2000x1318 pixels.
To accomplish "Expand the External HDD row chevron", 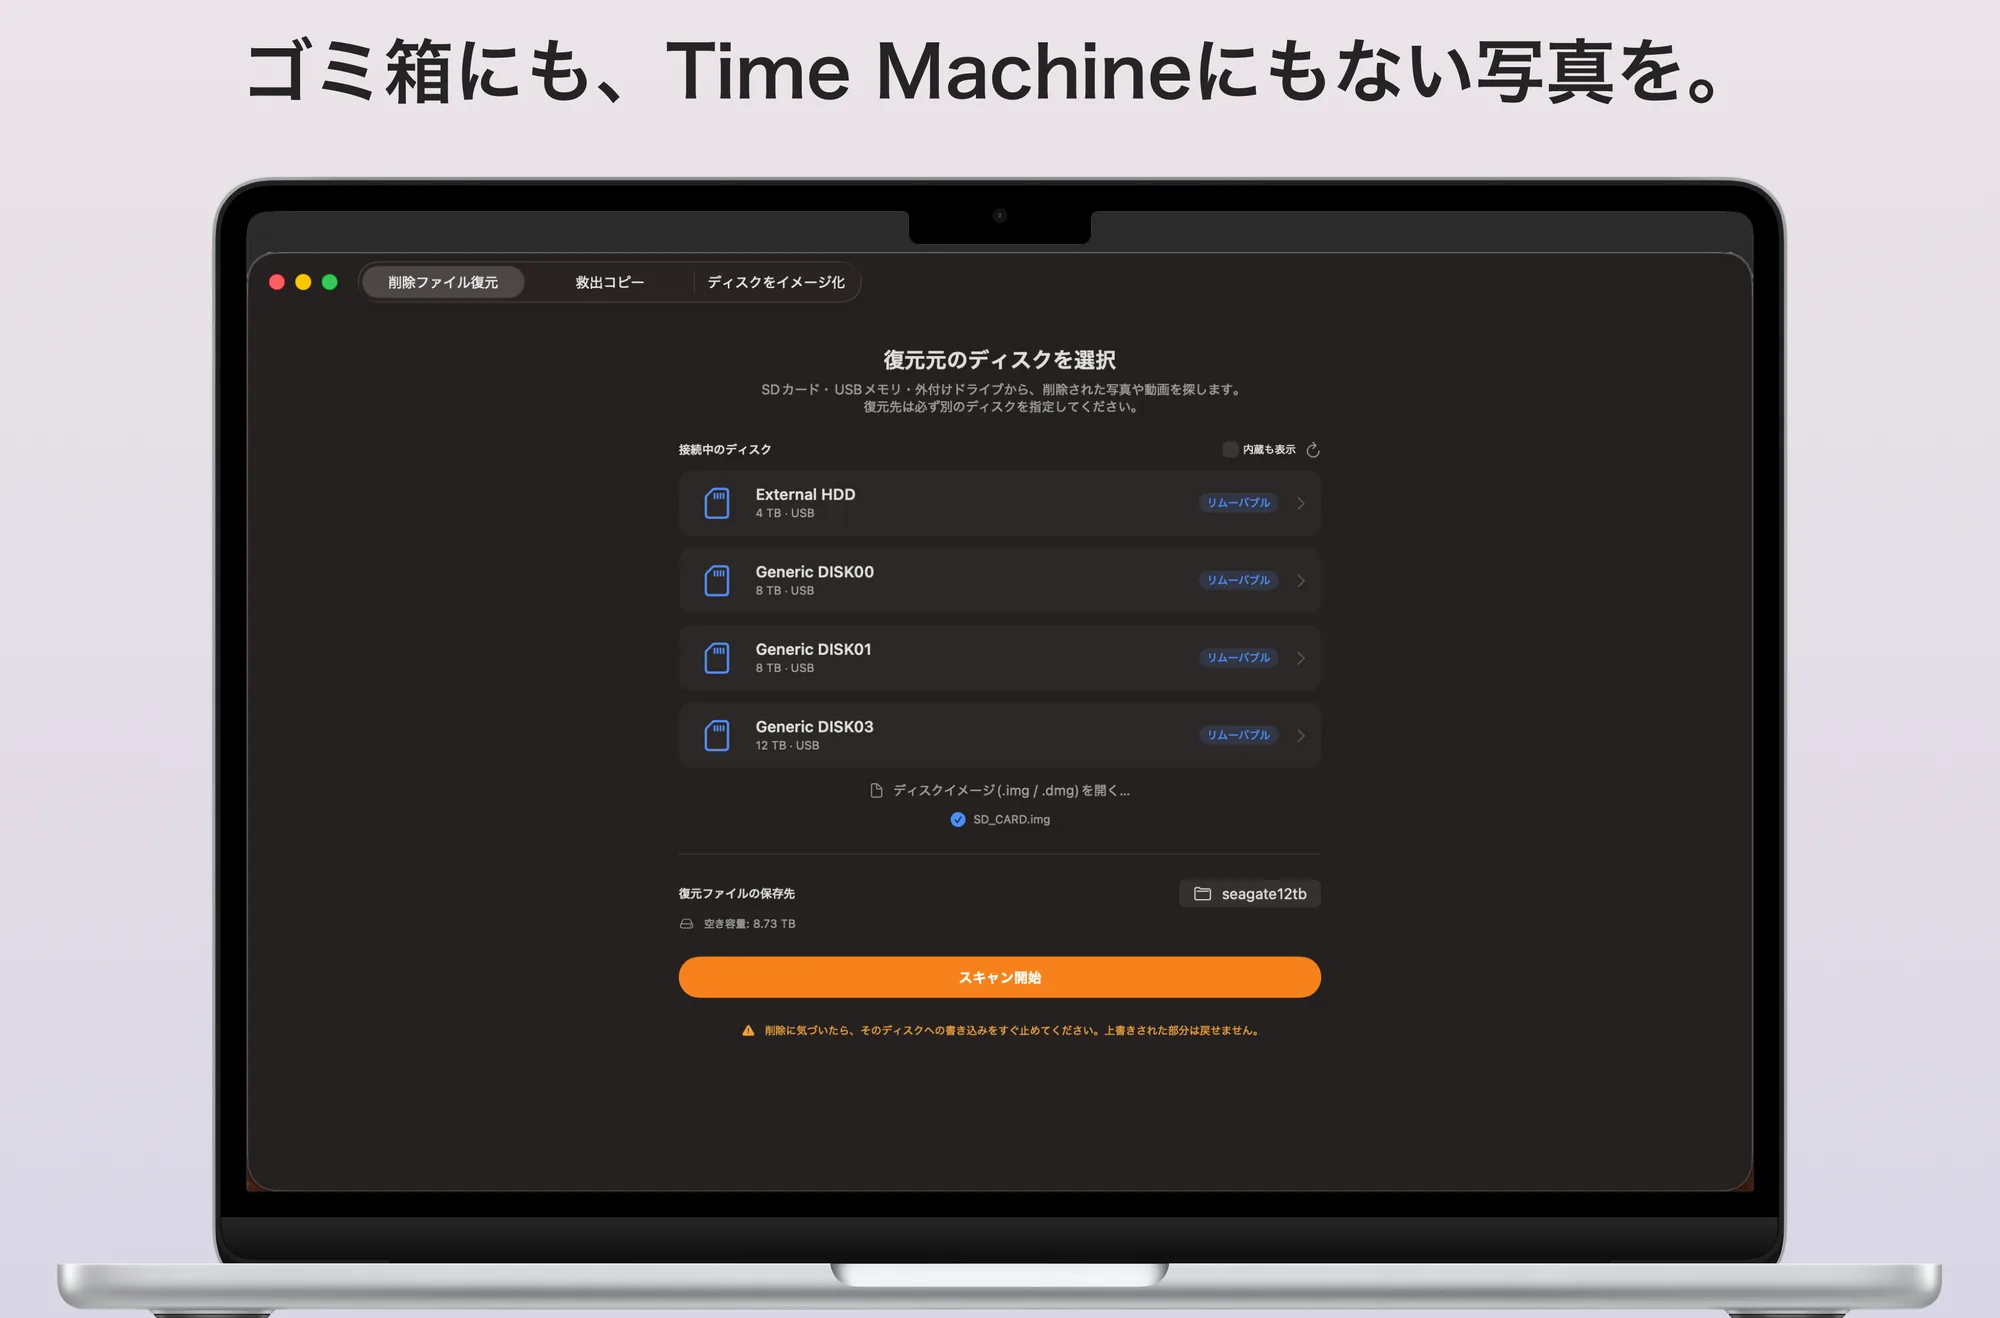I will [x=1301, y=503].
